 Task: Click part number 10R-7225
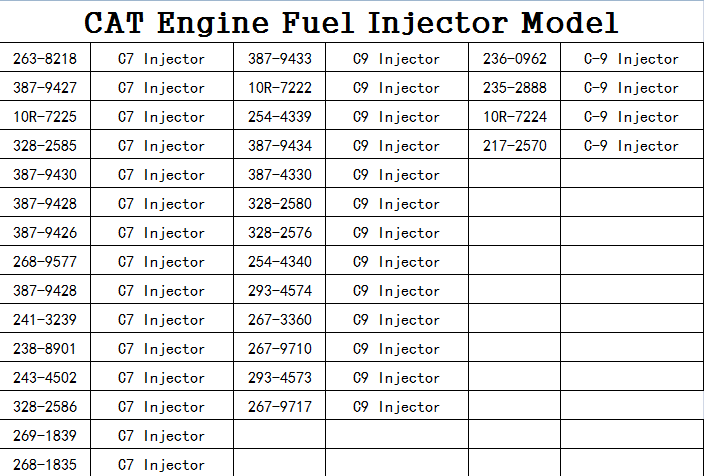[x=45, y=117]
